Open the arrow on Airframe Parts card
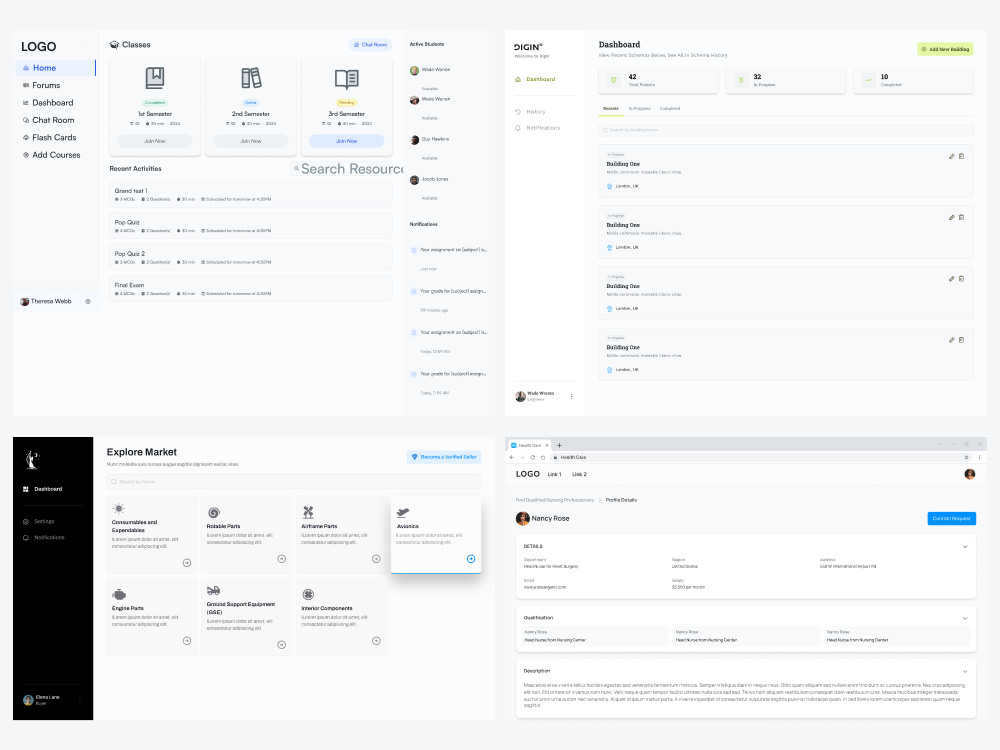 (x=376, y=559)
